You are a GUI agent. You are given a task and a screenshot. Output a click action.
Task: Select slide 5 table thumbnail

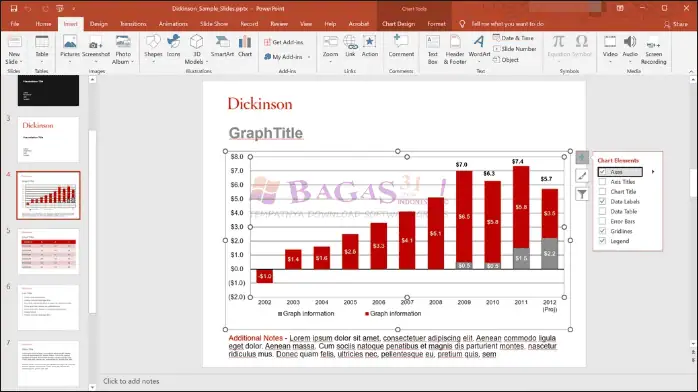(48, 251)
